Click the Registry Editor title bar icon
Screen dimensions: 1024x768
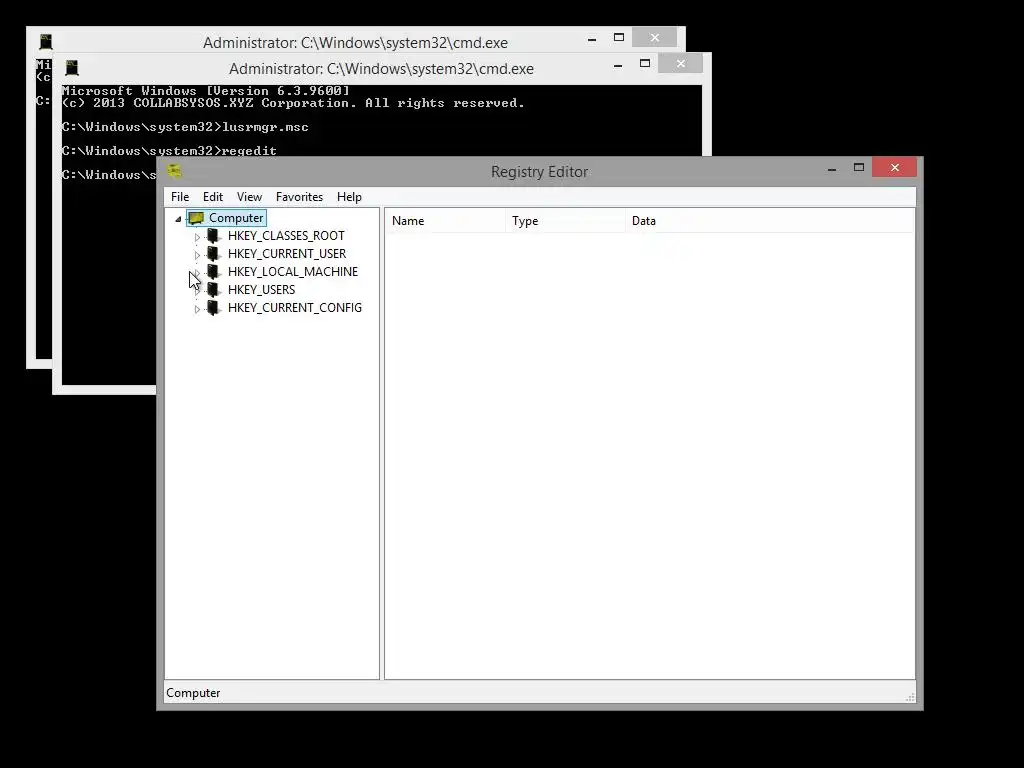(174, 171)
